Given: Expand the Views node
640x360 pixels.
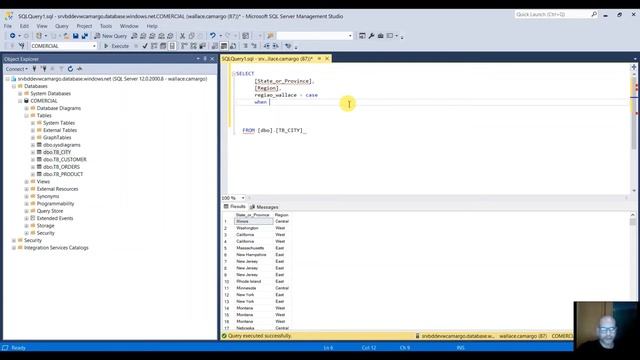Looking at the screenshot, I should (27, 182).
